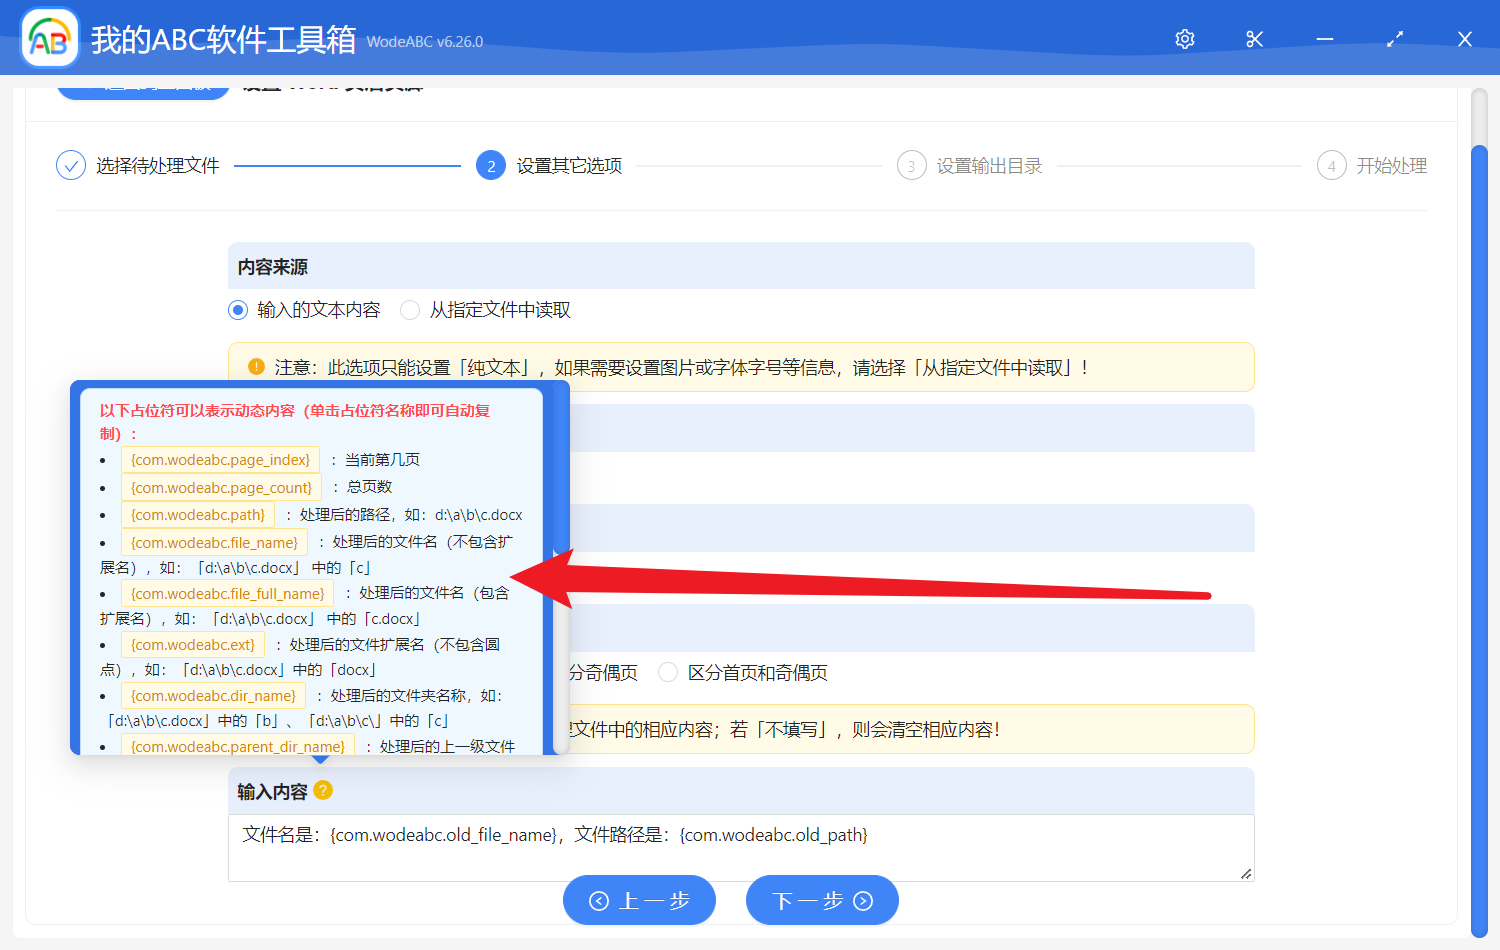Screen dimensions: 1500x950
Task: Copy the {com.wodeabc.dir_name} placeholder
Action: point(213,695)
